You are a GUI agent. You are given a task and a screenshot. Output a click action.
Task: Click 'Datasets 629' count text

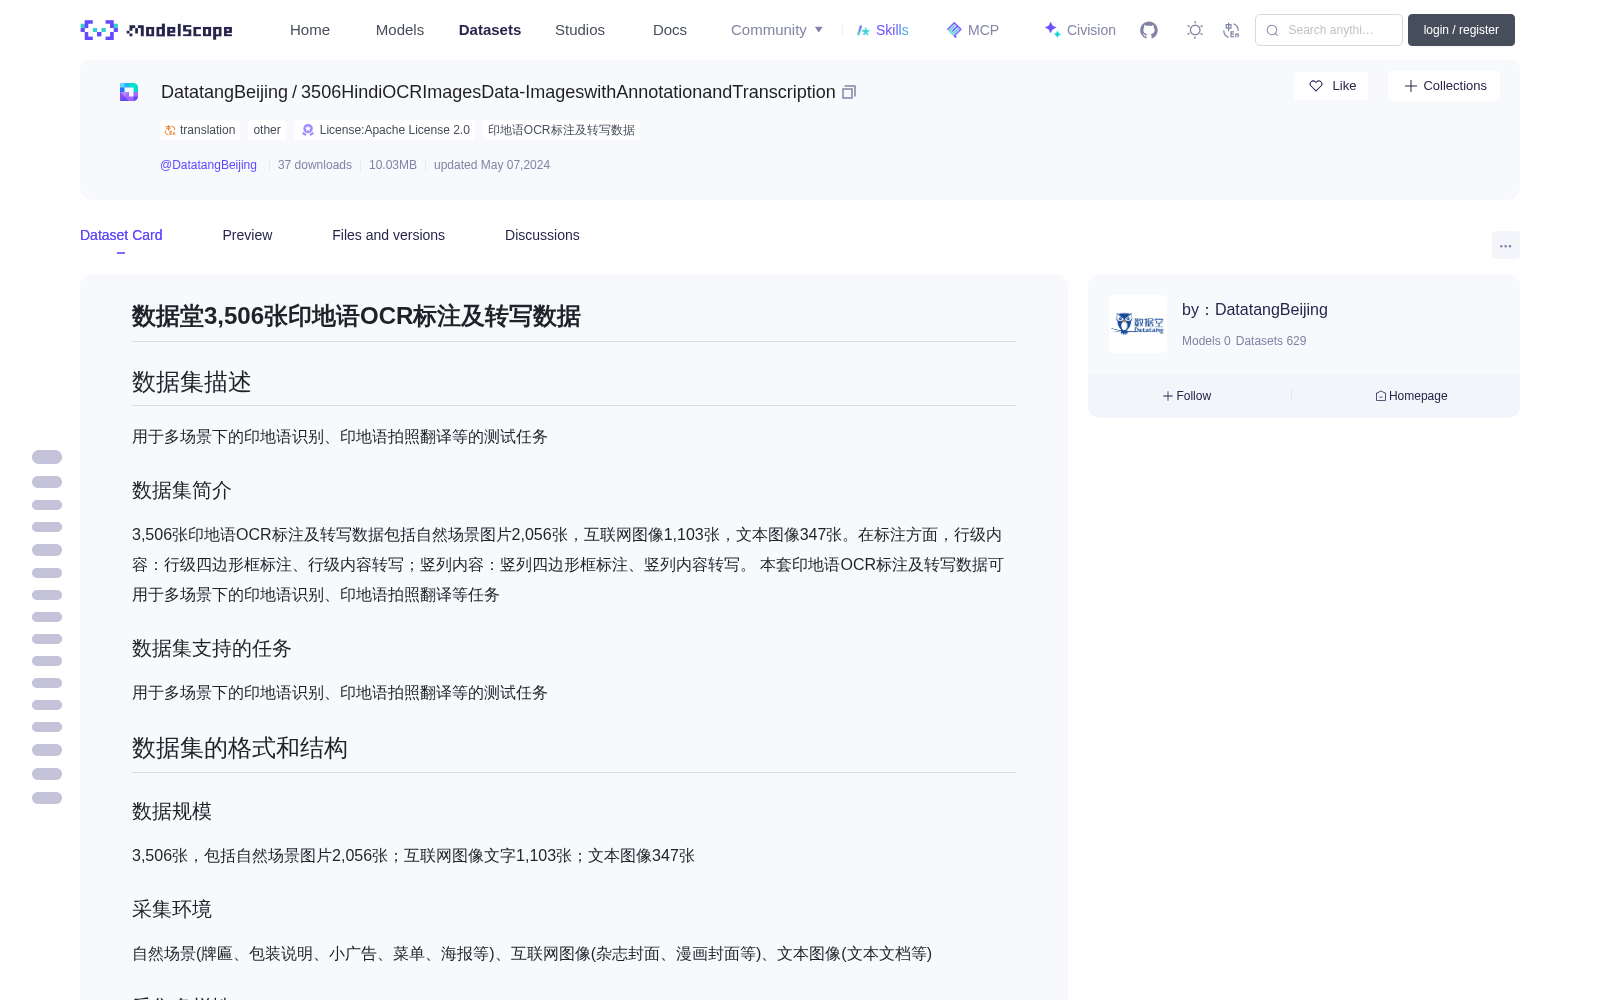1271,341
